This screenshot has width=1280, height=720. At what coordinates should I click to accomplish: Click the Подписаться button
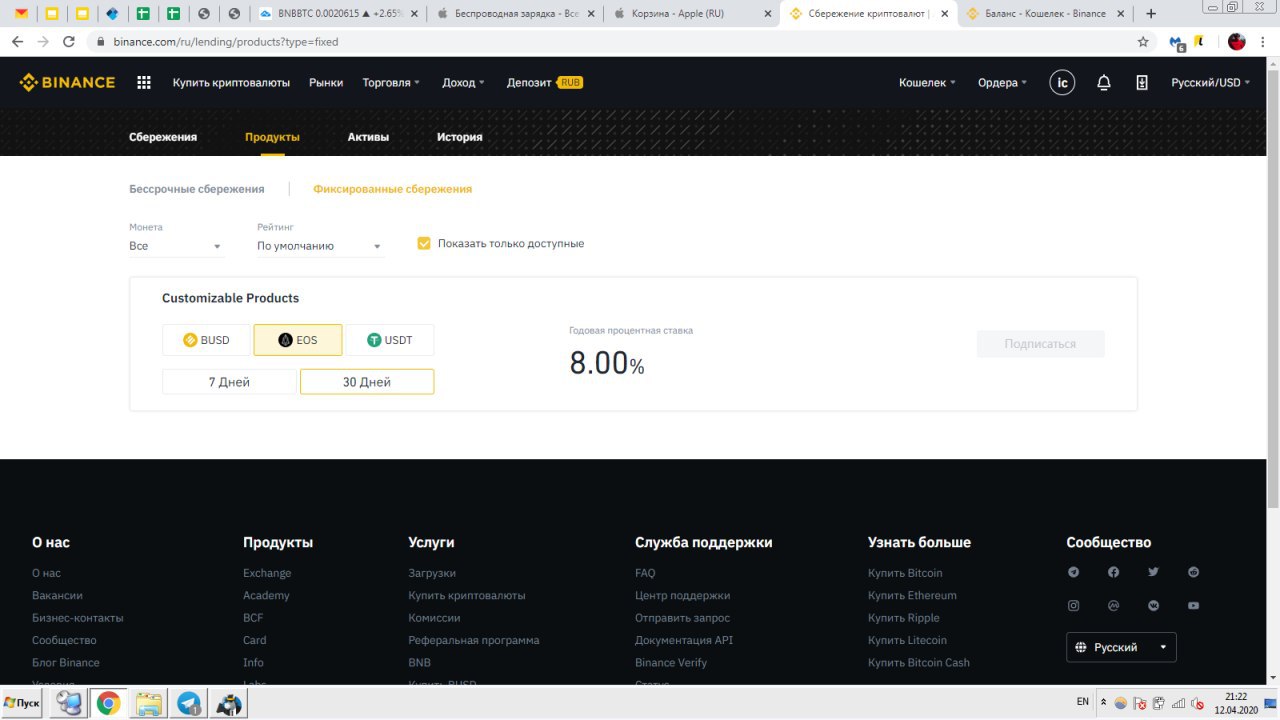point(1040,344)
